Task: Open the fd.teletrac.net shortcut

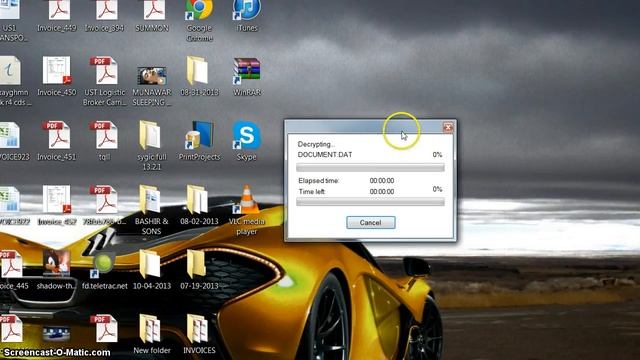Action: click(x=104, y=263)
